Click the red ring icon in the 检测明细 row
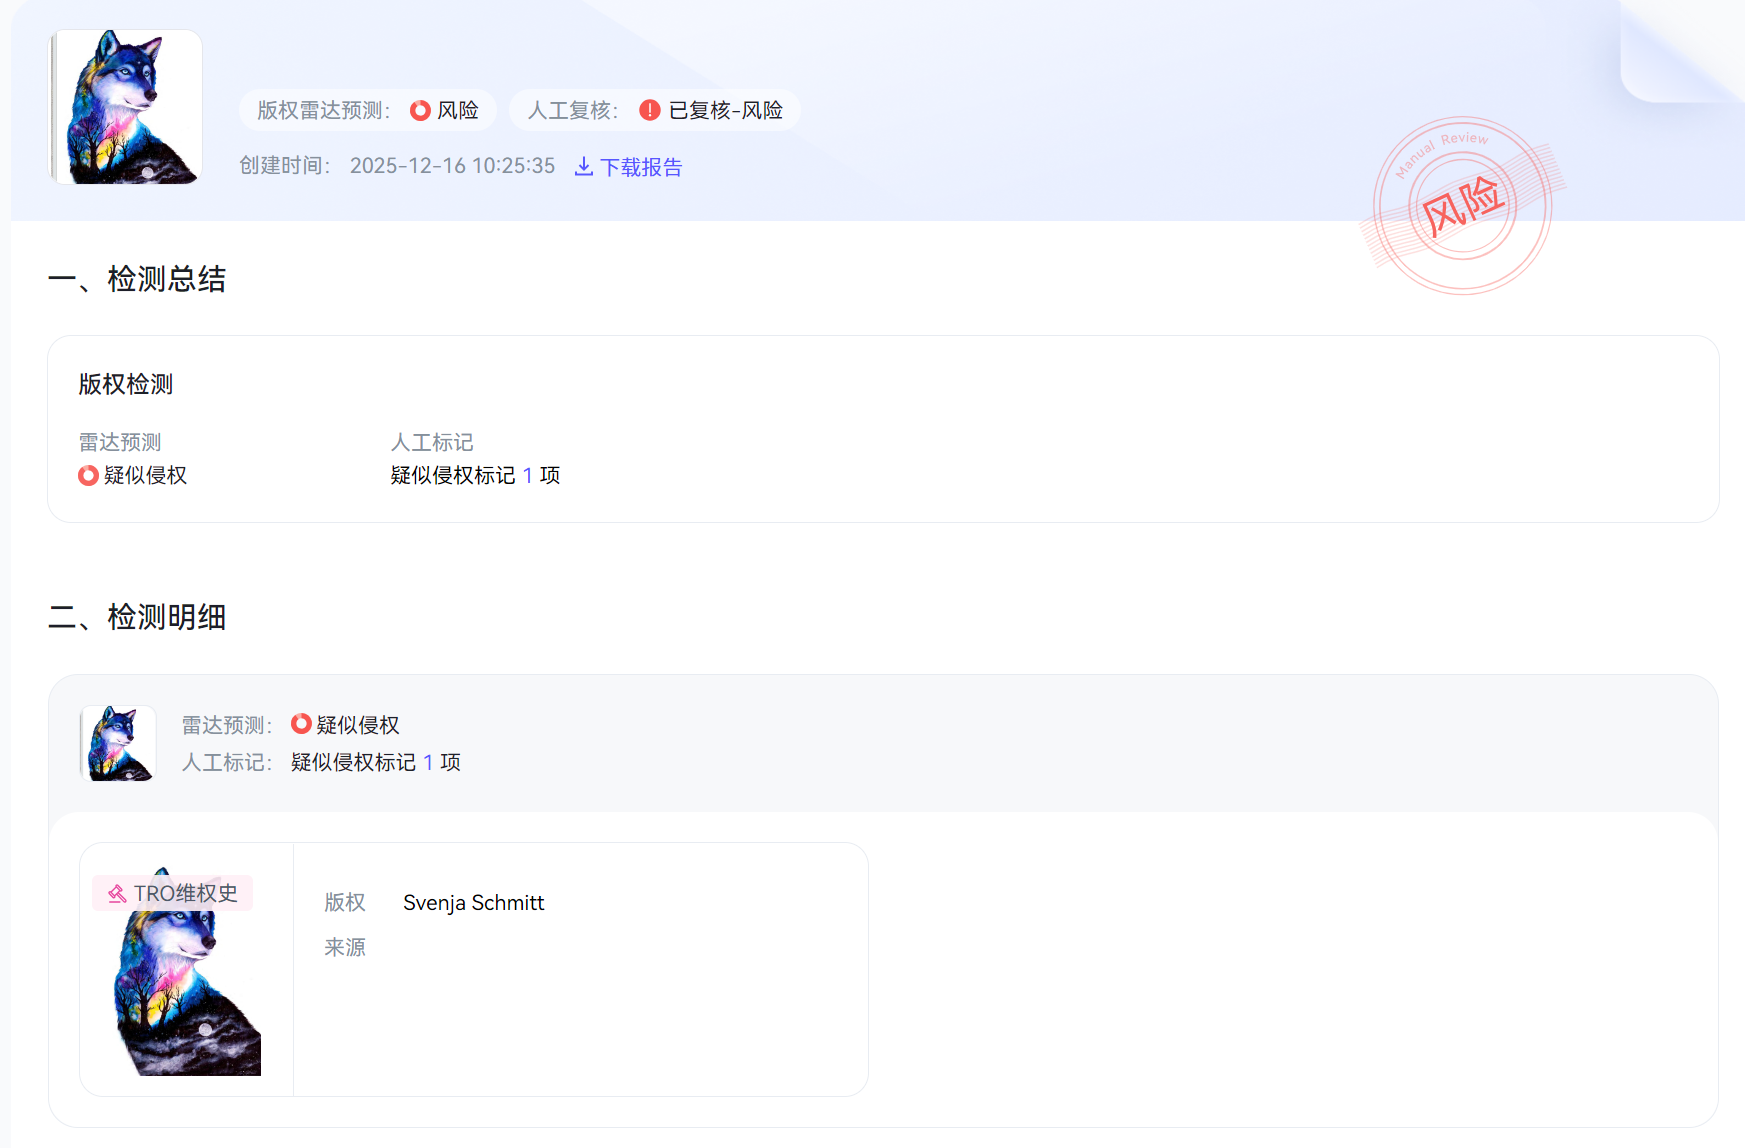 [x=301, y=723]
